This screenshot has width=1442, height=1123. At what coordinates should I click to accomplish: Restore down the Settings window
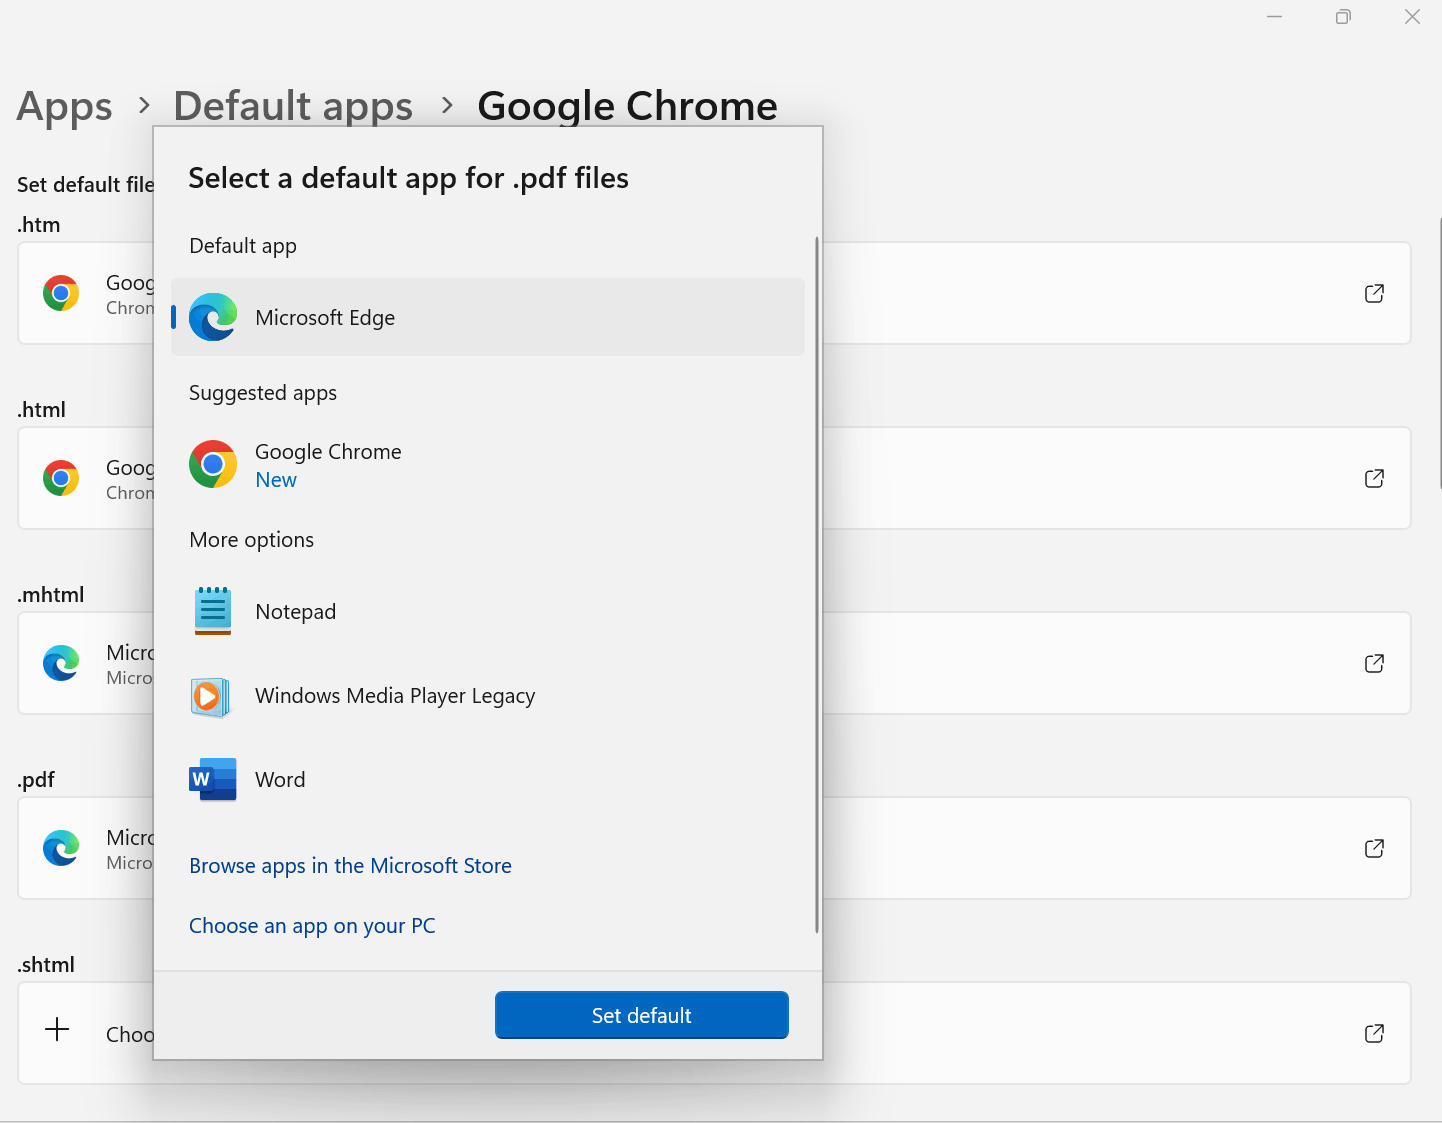[x=1343, y=17]
